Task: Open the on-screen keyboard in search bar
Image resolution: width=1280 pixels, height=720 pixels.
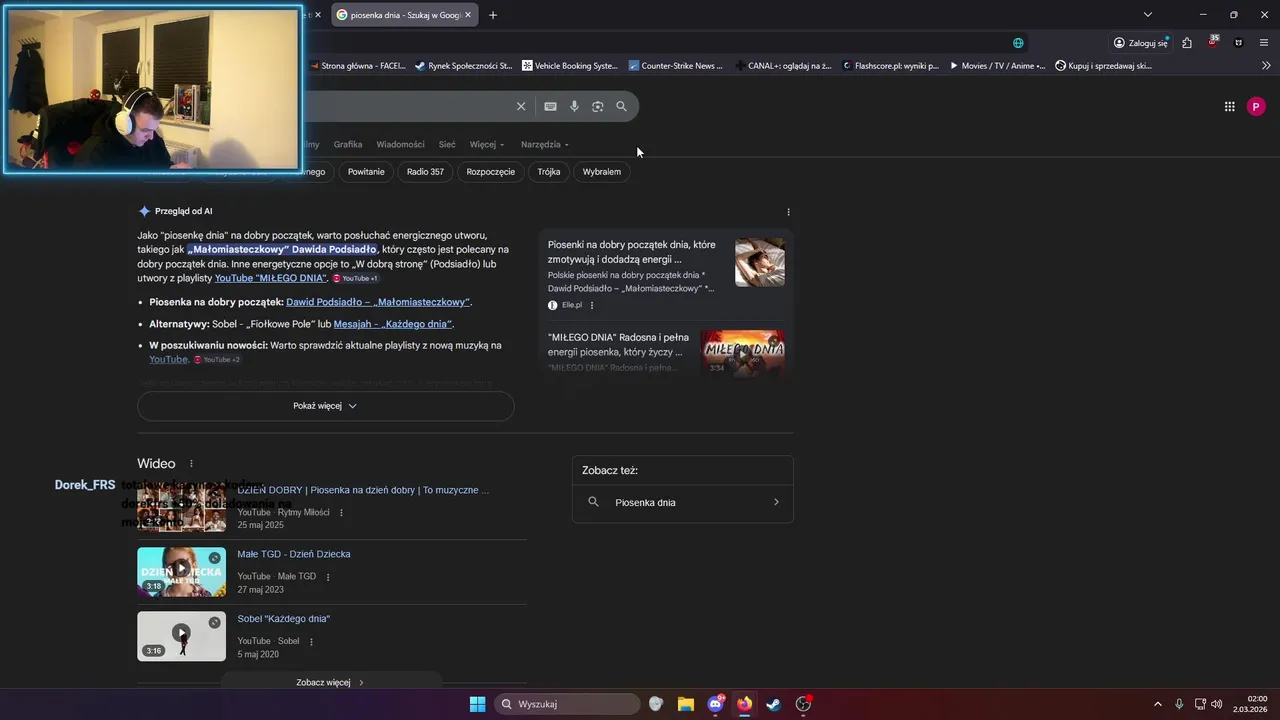Action: tap(550, 106)
